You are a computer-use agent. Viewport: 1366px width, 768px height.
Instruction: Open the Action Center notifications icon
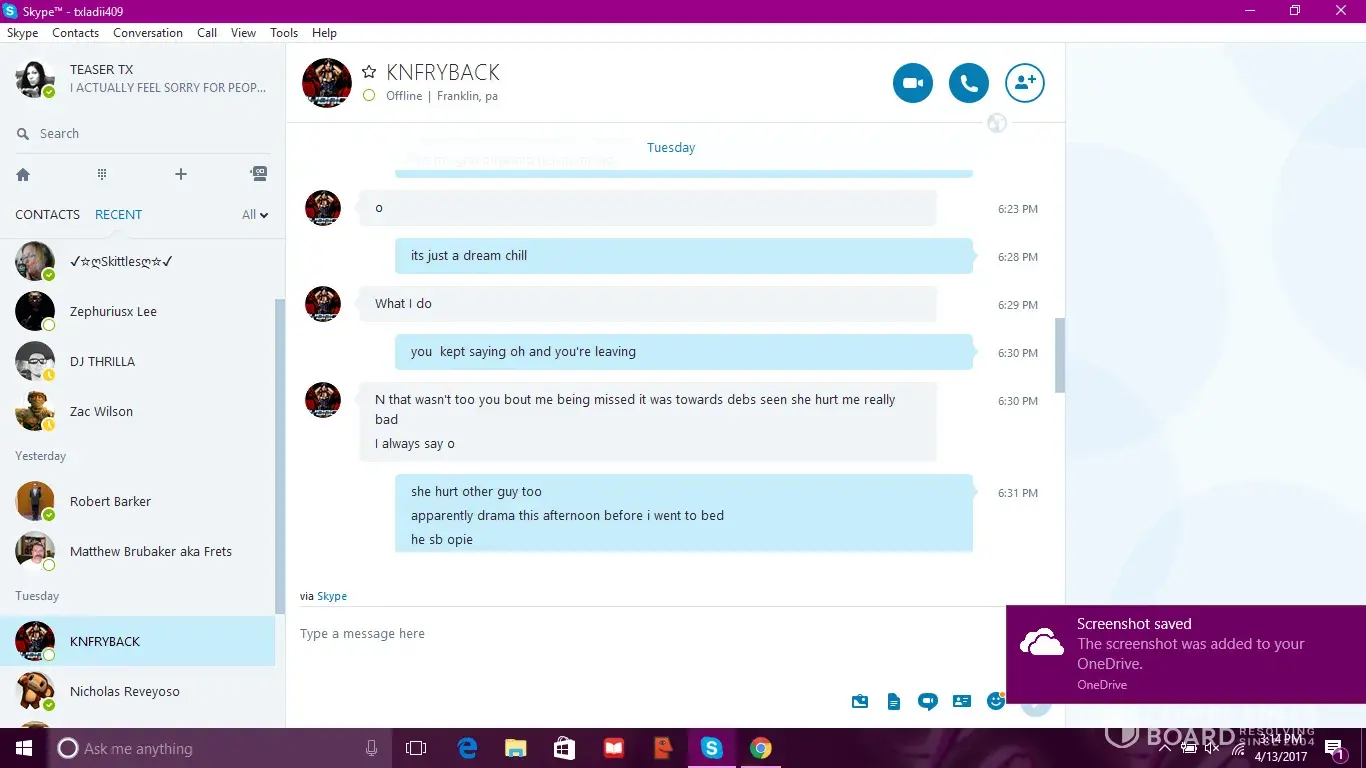[1335, 748]
